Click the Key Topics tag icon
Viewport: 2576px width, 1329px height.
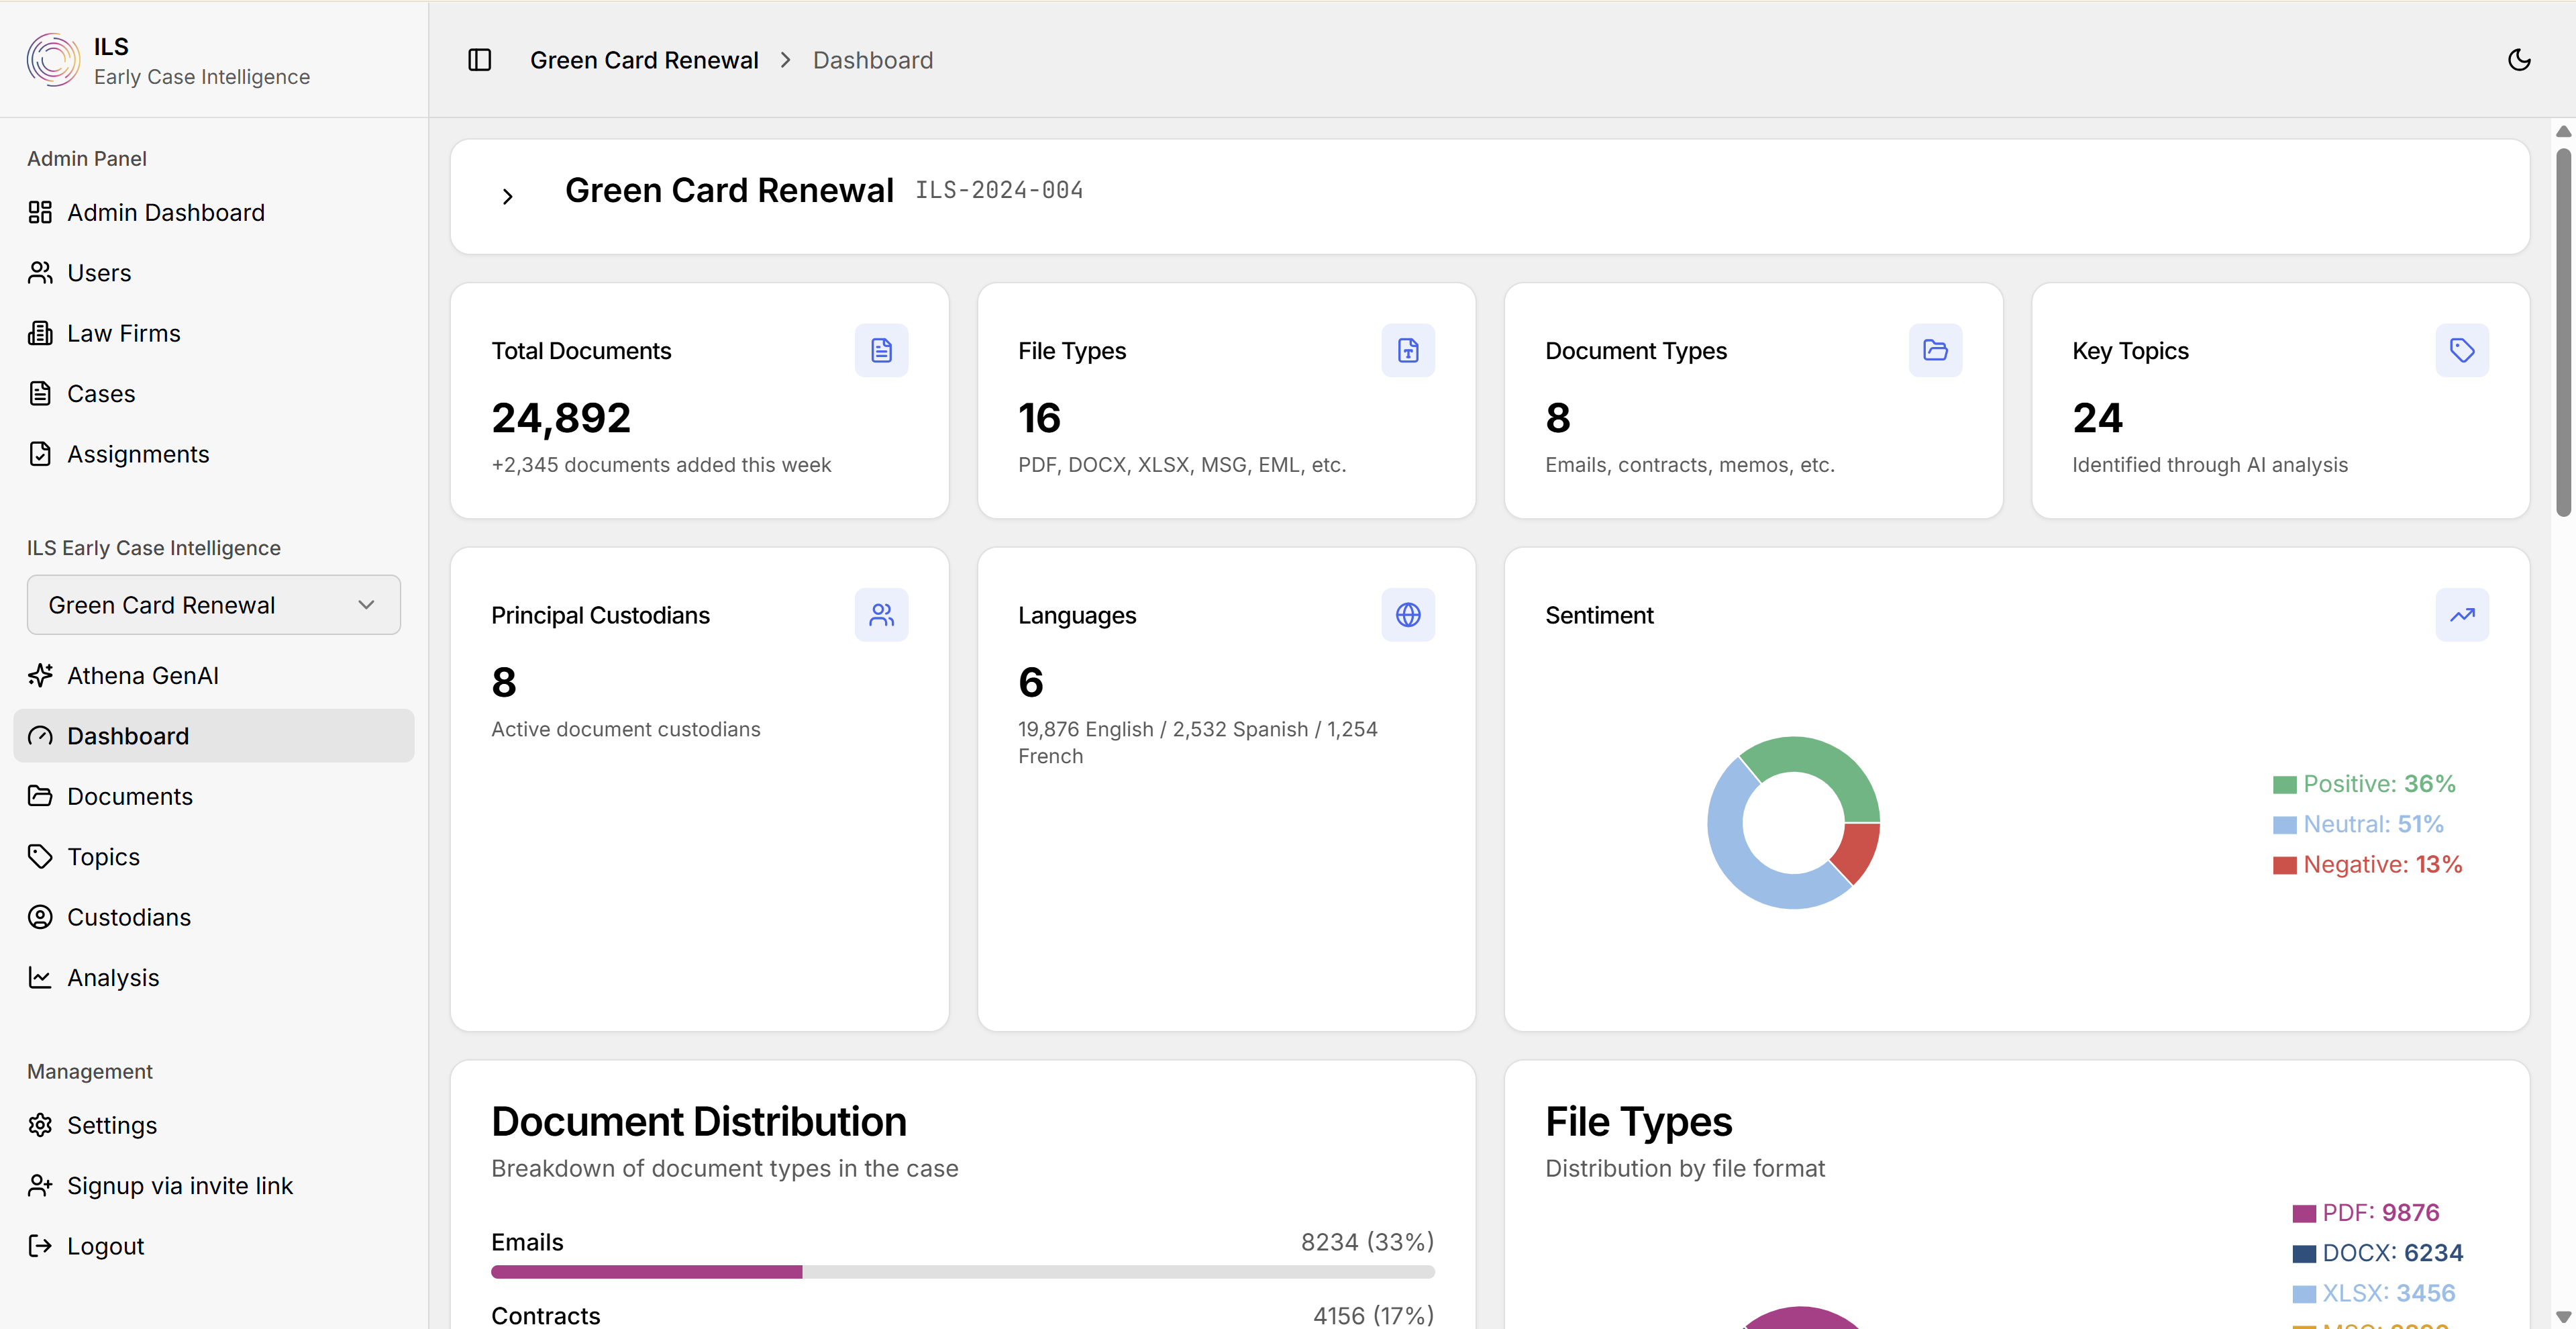click(2462, 350)
